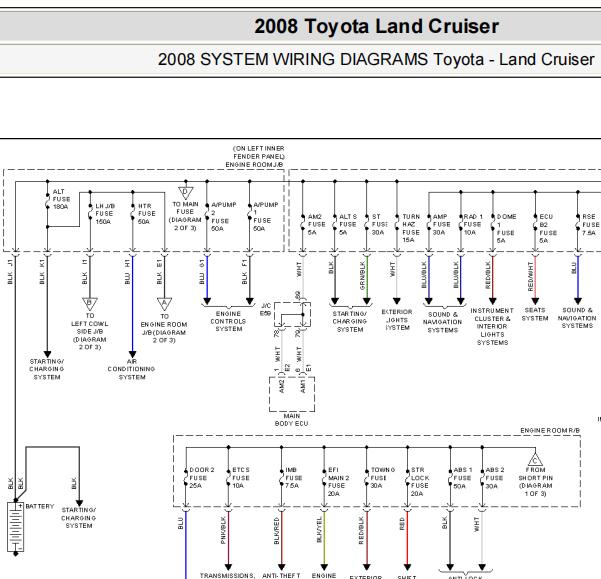
Task: Click the ABS 2 FUSE 30A label
Action: [x=495, y=477]
